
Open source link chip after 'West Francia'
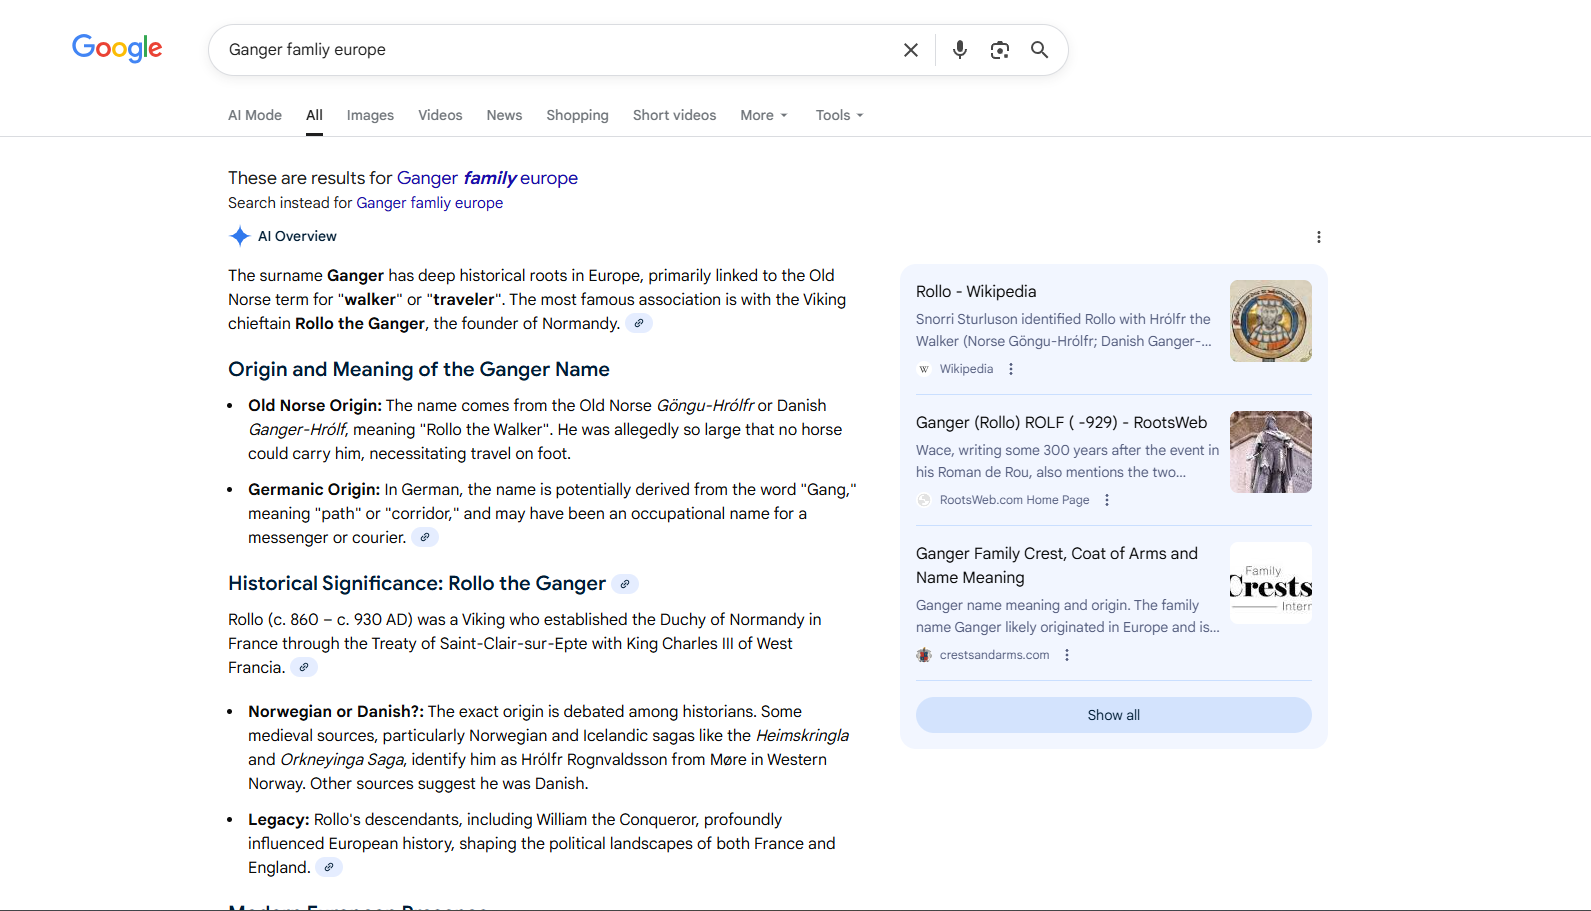point(304,667)
